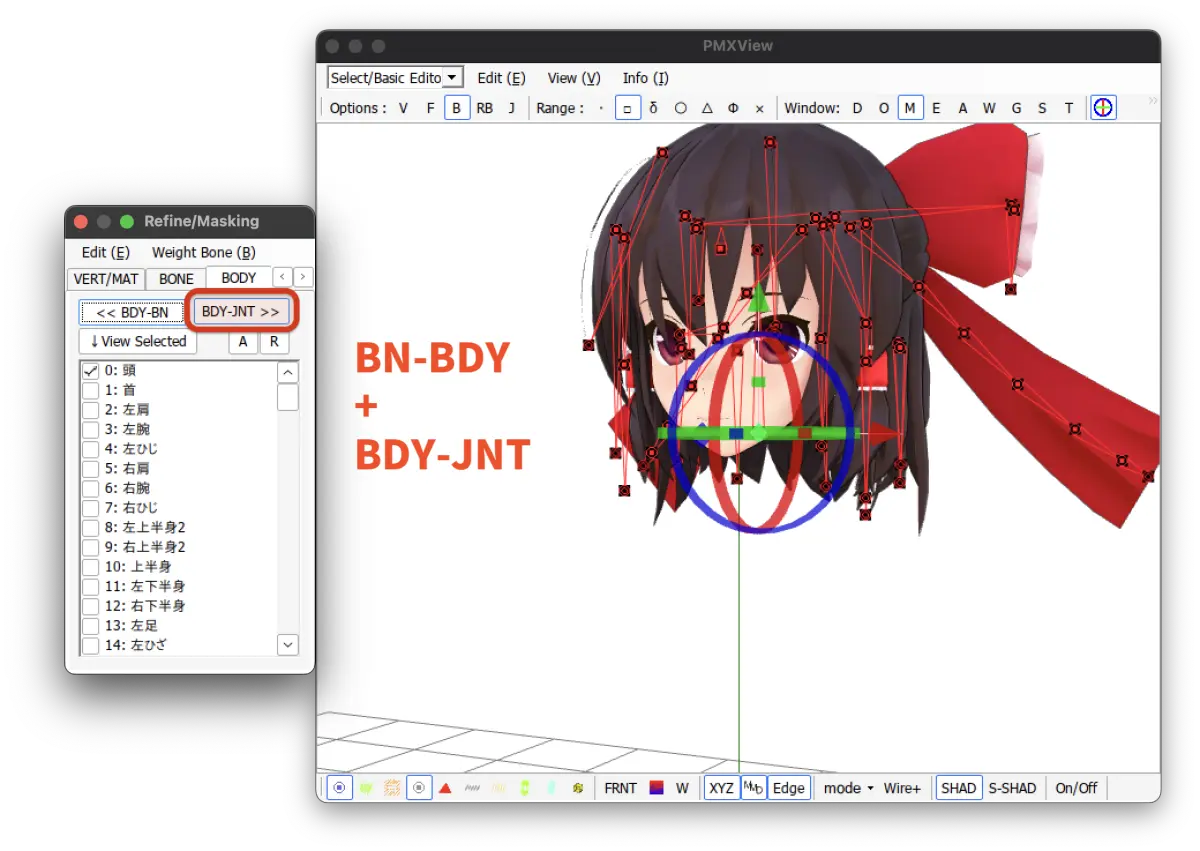Click the red-blue gradient swatch
This screenshot has width=1200, height=851.
[x=657, y=788]
